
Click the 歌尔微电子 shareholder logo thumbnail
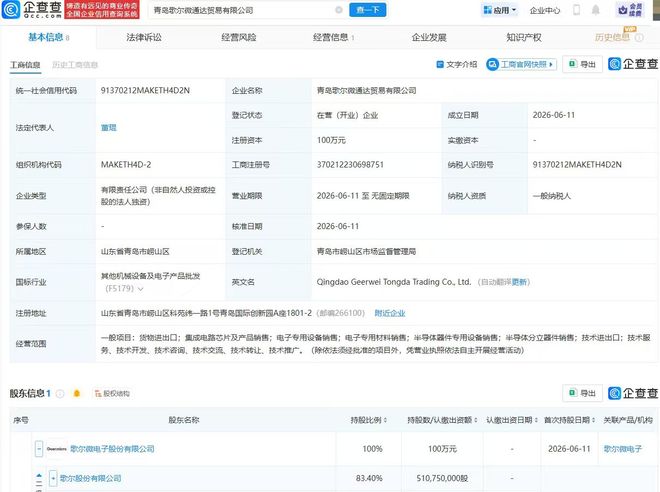point(56,449)
